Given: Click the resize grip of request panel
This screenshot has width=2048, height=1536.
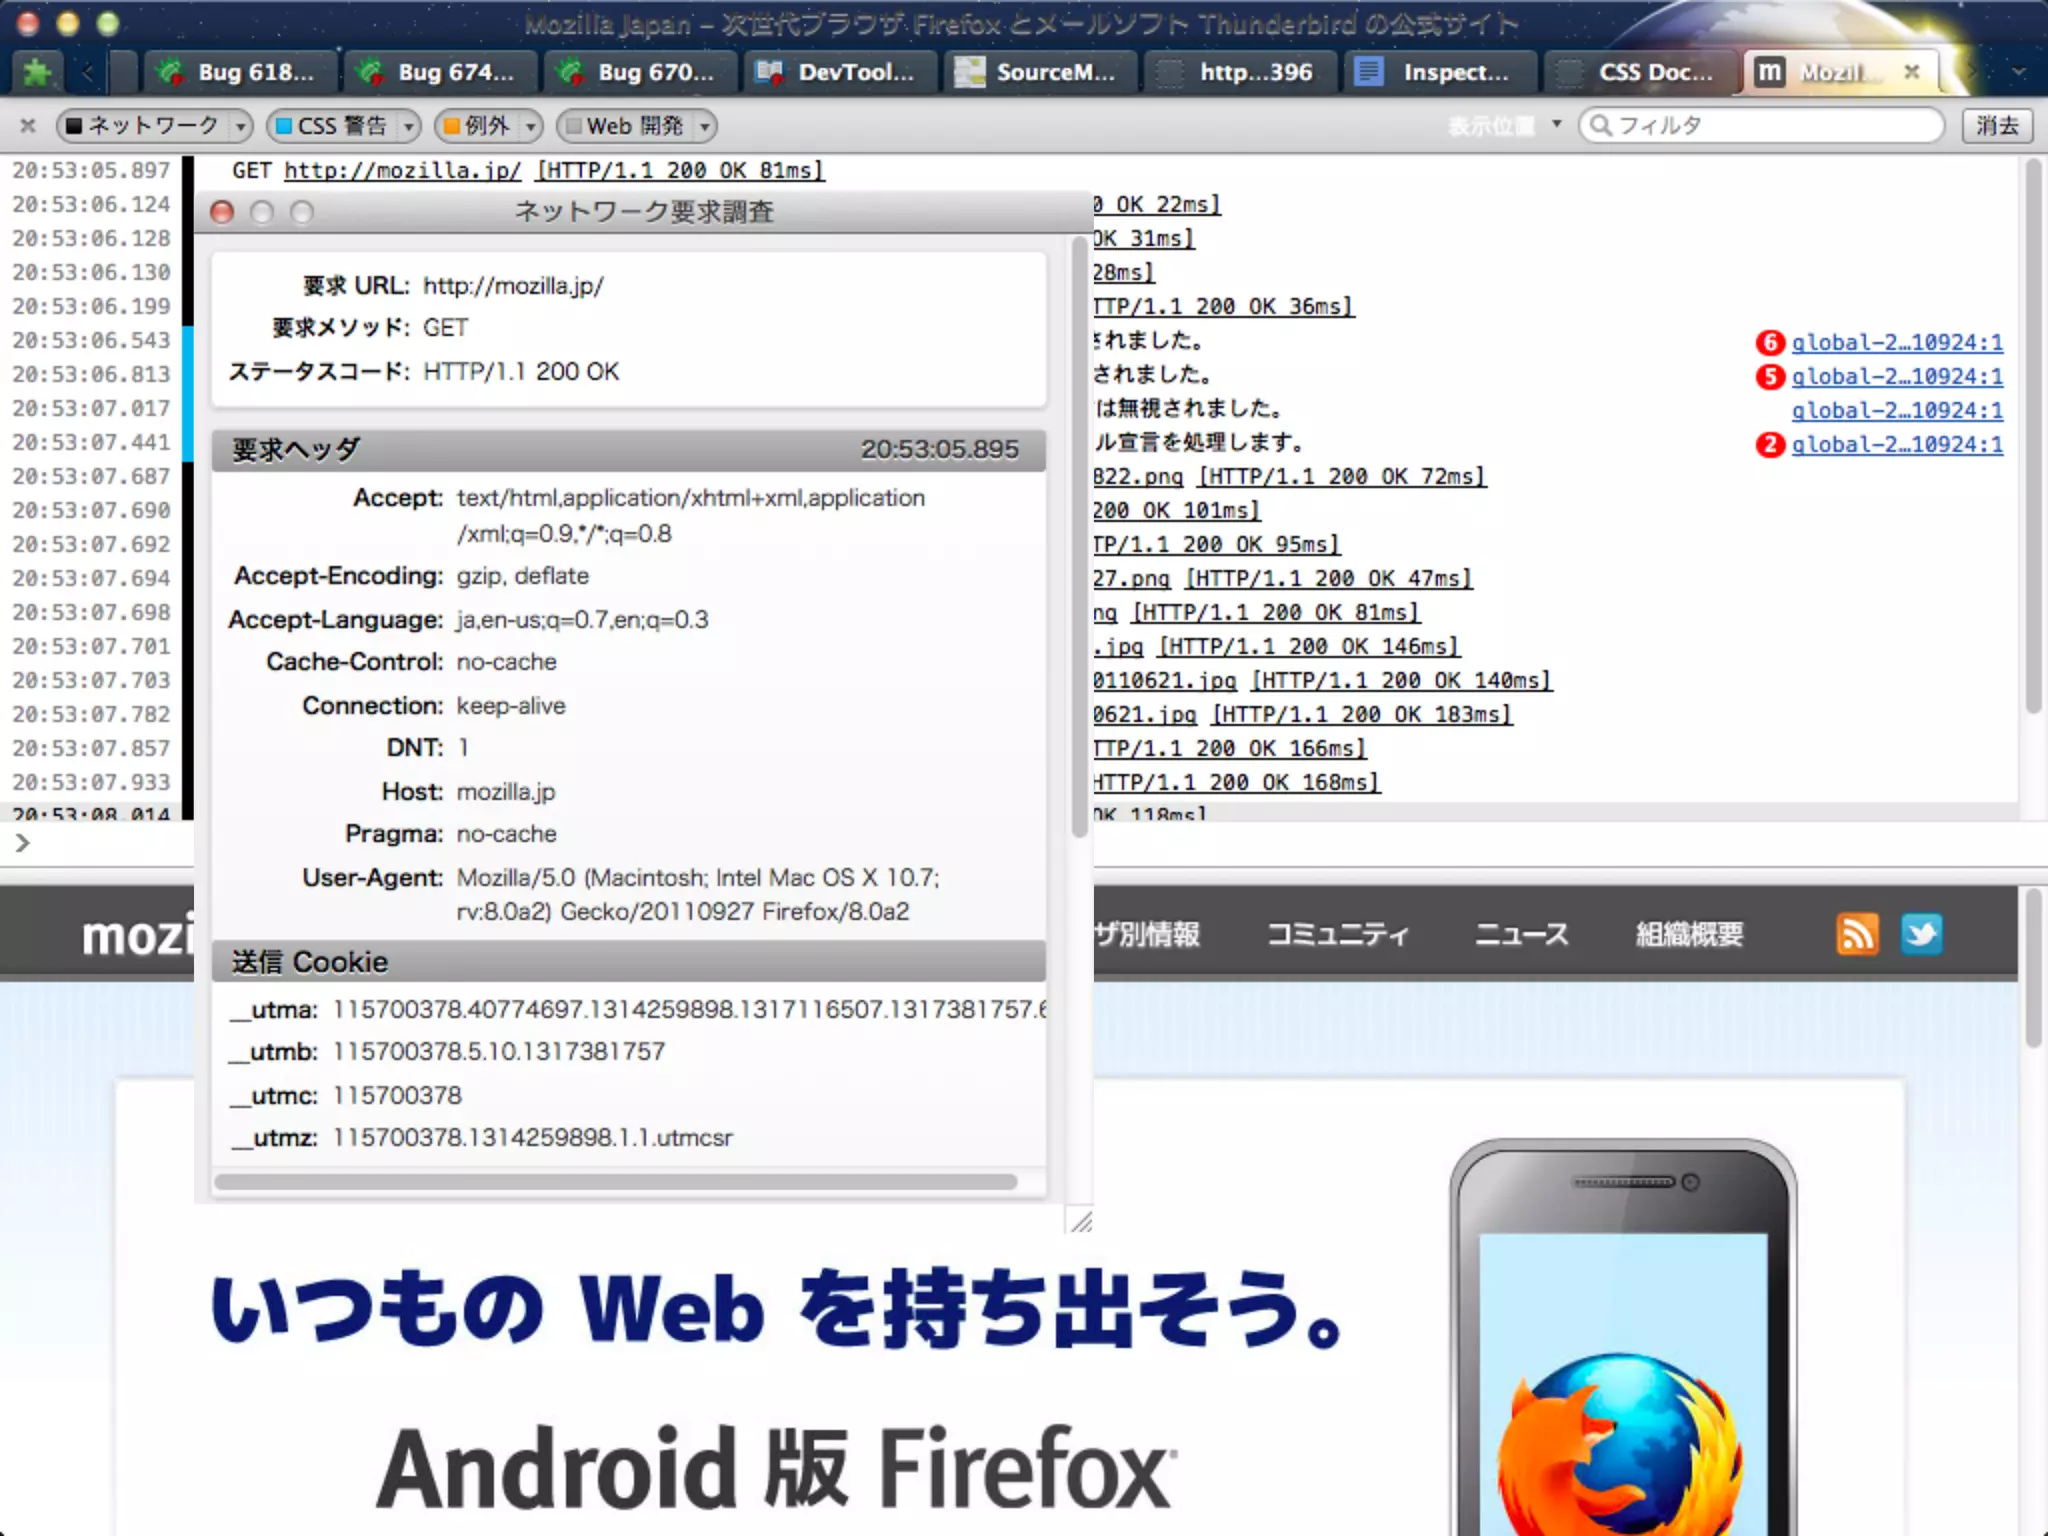Looking at the screenshot, I should pyautogui.click(x=1081, y=1221).
